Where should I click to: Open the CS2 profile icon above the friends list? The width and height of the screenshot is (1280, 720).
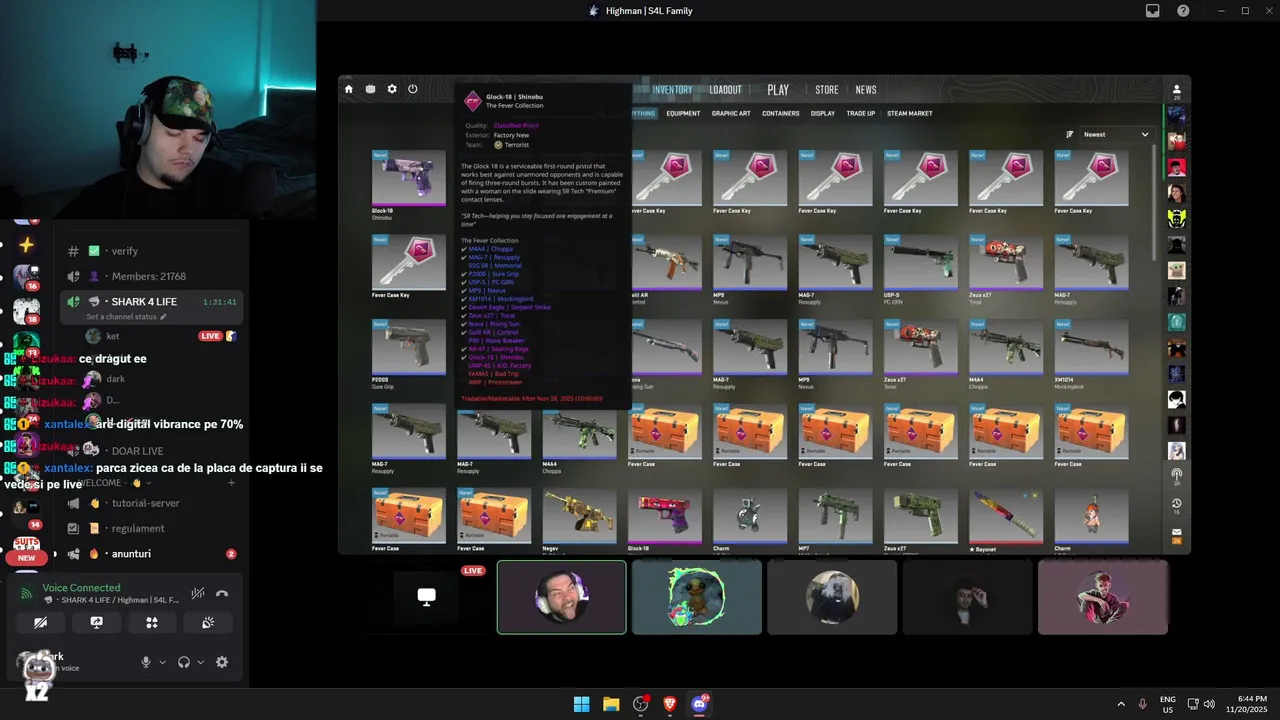point(1177,91)
